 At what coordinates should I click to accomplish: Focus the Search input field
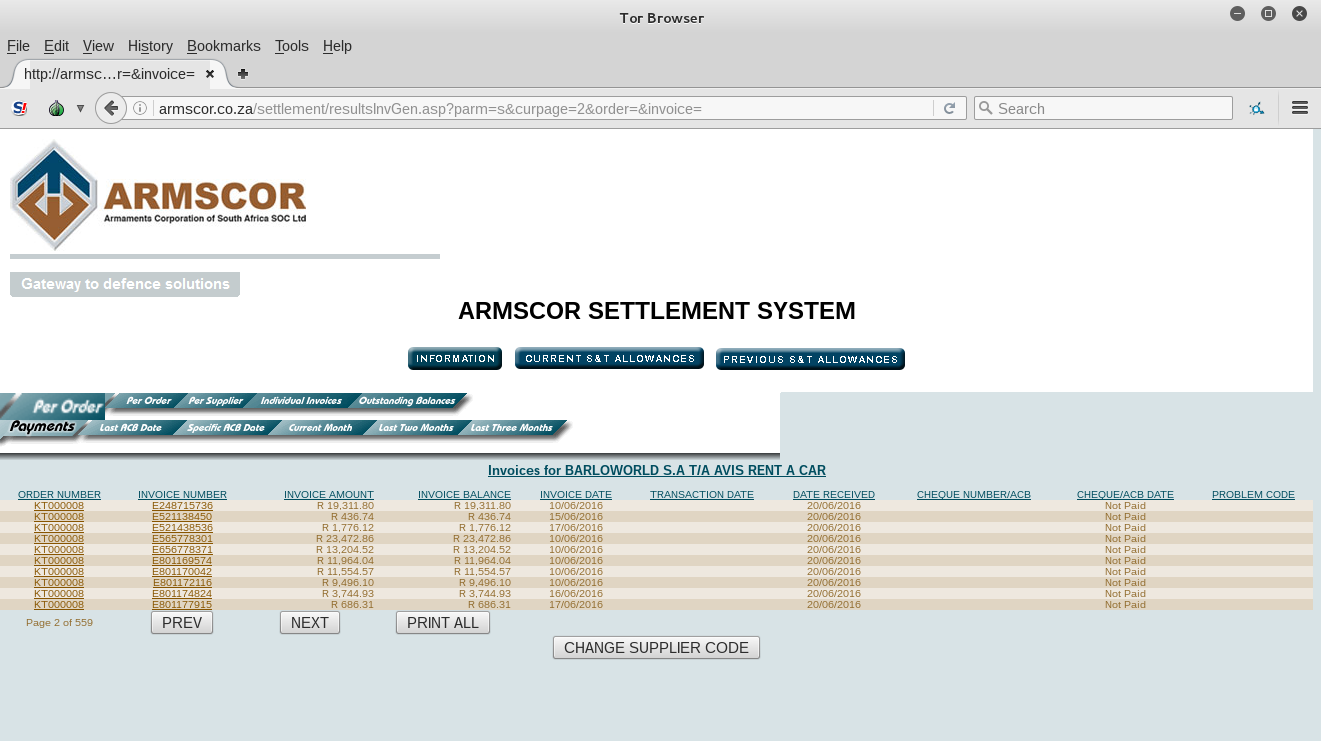click(1103, 108)
